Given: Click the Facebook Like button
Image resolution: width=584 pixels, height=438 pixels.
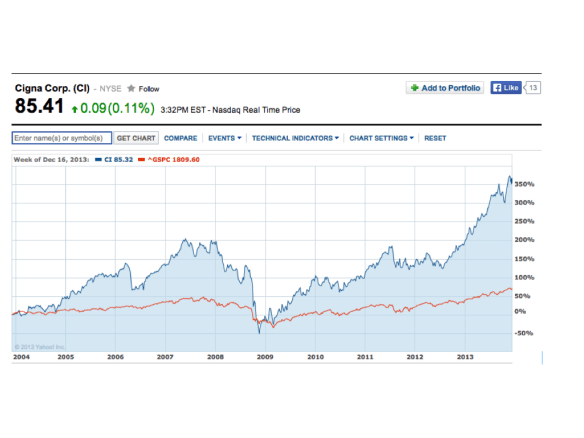Looking at the screenshot, I should coord(506,88).
